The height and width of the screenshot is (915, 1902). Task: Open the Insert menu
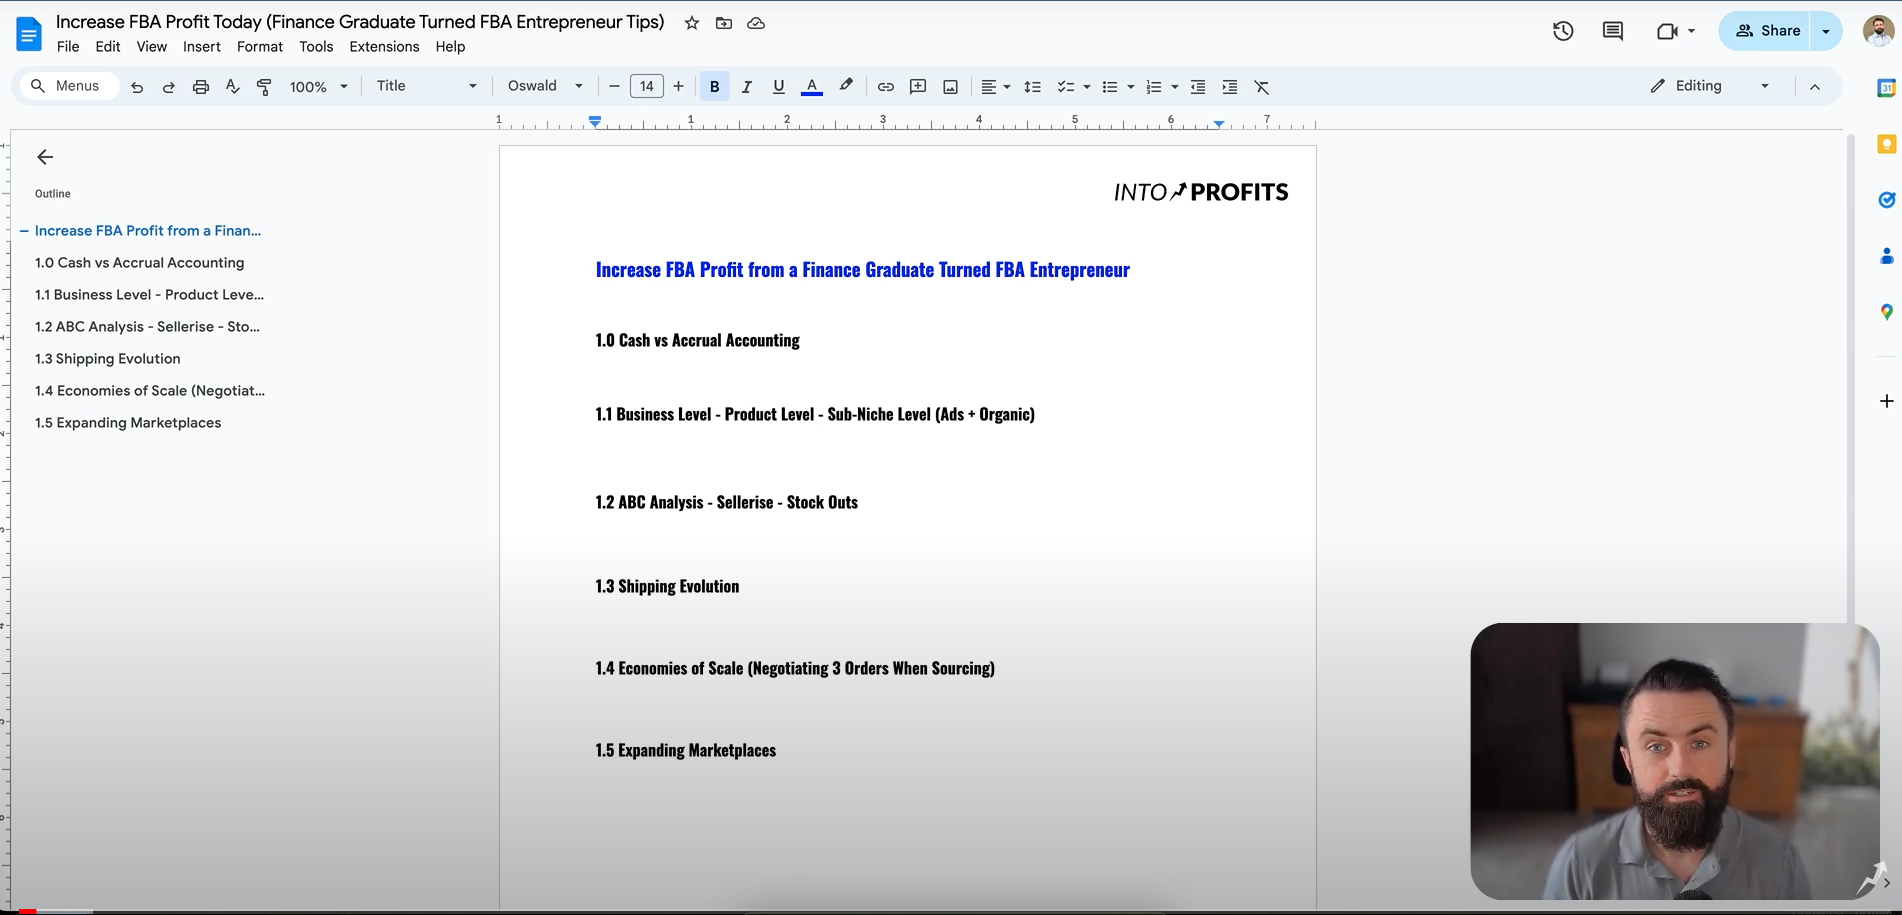click(202, 47)
